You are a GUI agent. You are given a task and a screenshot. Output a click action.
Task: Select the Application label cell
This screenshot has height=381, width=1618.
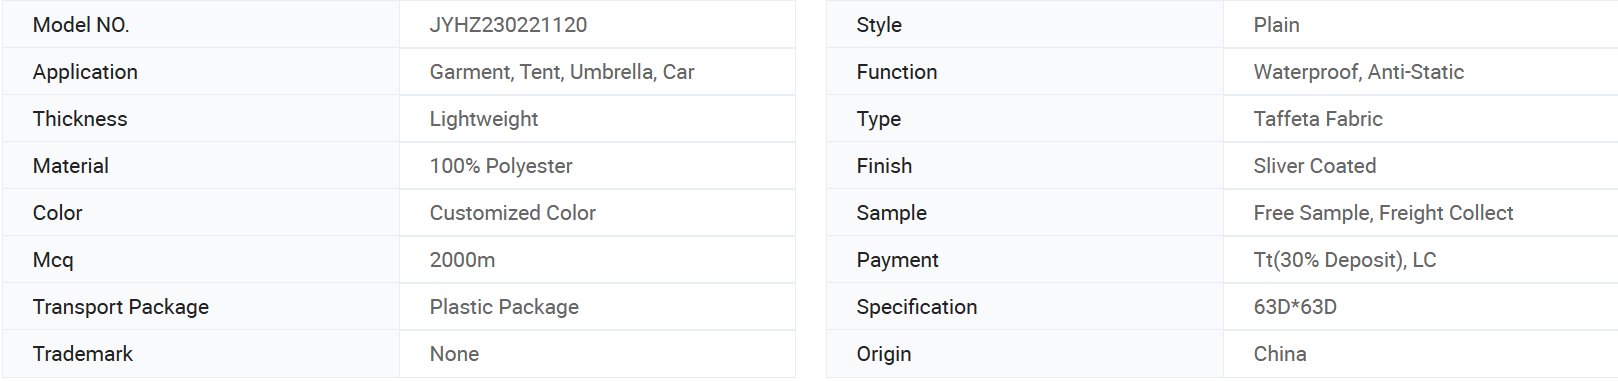pos(201,72)
